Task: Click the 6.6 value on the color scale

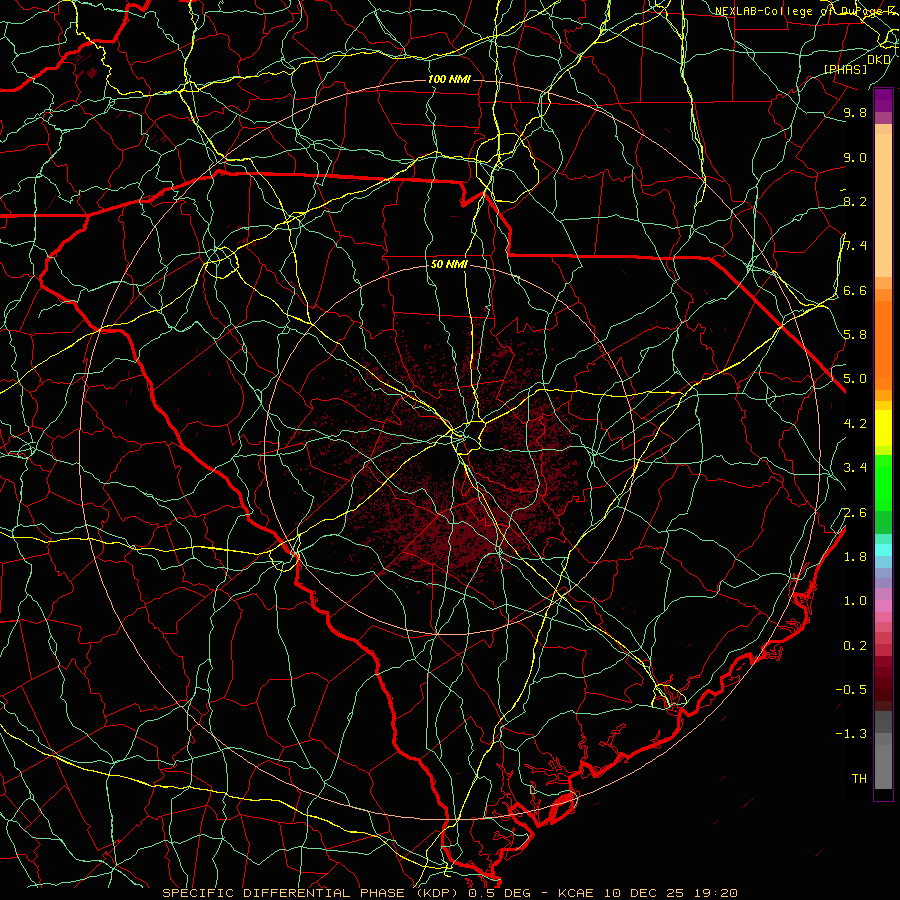Action: pos(855,290)
